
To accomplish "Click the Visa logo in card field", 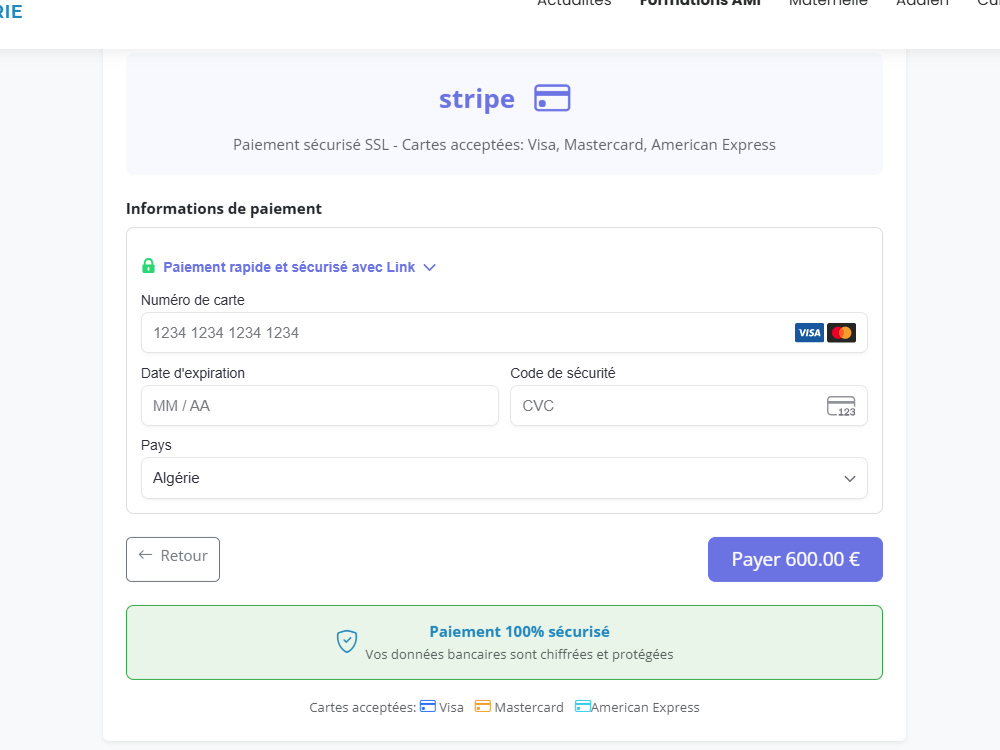I will pyautogui.click(x=809, y=332).
